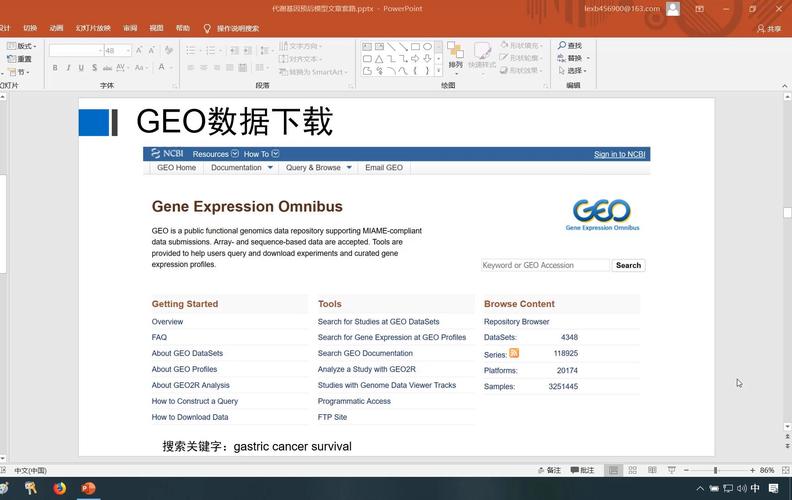Open the Transitions (切换) ribbon tab
The width and height of the screenshot is (792, 500).
click(x=30, y=28)
